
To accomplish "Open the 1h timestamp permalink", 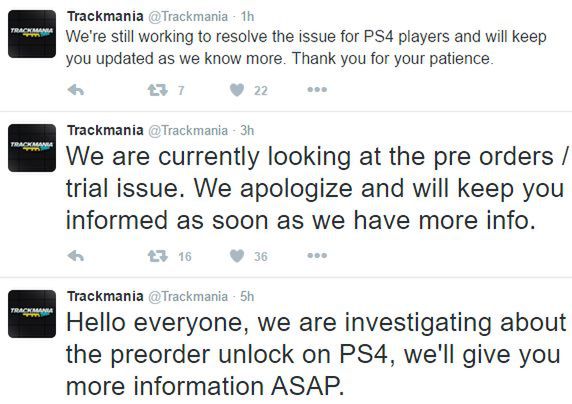I will (x=247, y=16).
